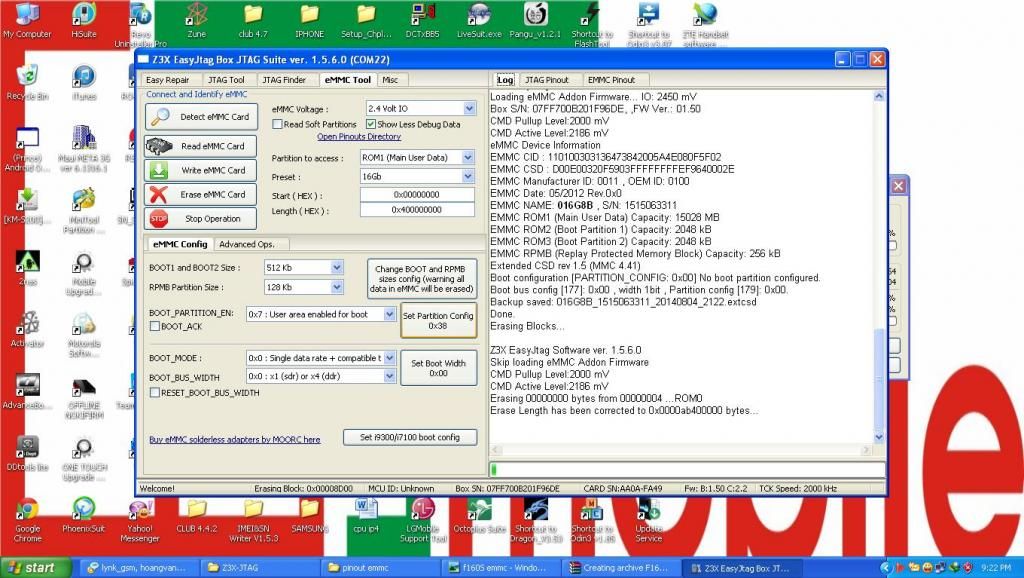Select the eMMC Tool tab
This screenshot has height=578, width=1024.
click(x=347, y=80)
